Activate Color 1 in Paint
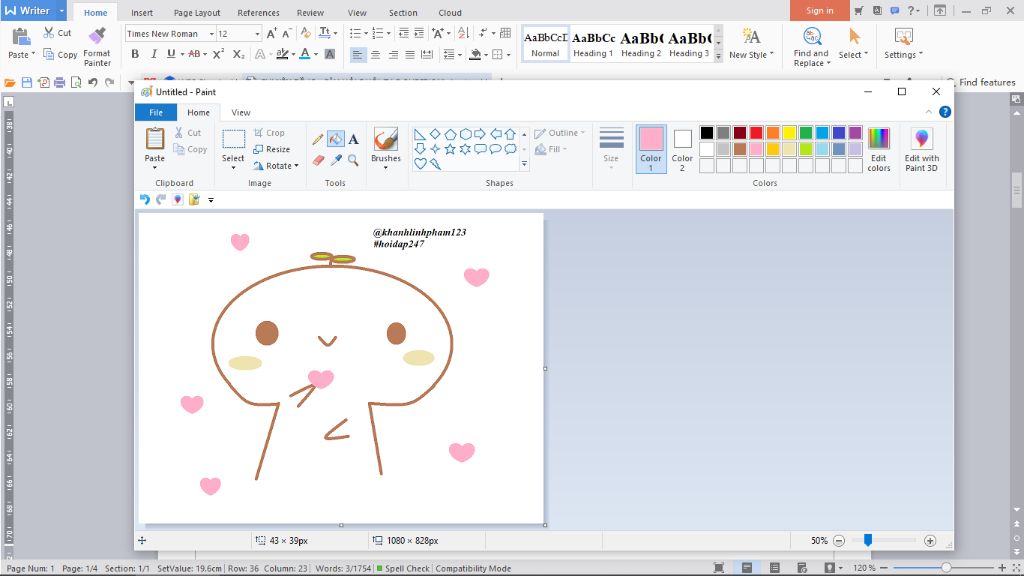Image resolution: width=1024 pixels, height=576 pixels. click(x=650, y=149)
